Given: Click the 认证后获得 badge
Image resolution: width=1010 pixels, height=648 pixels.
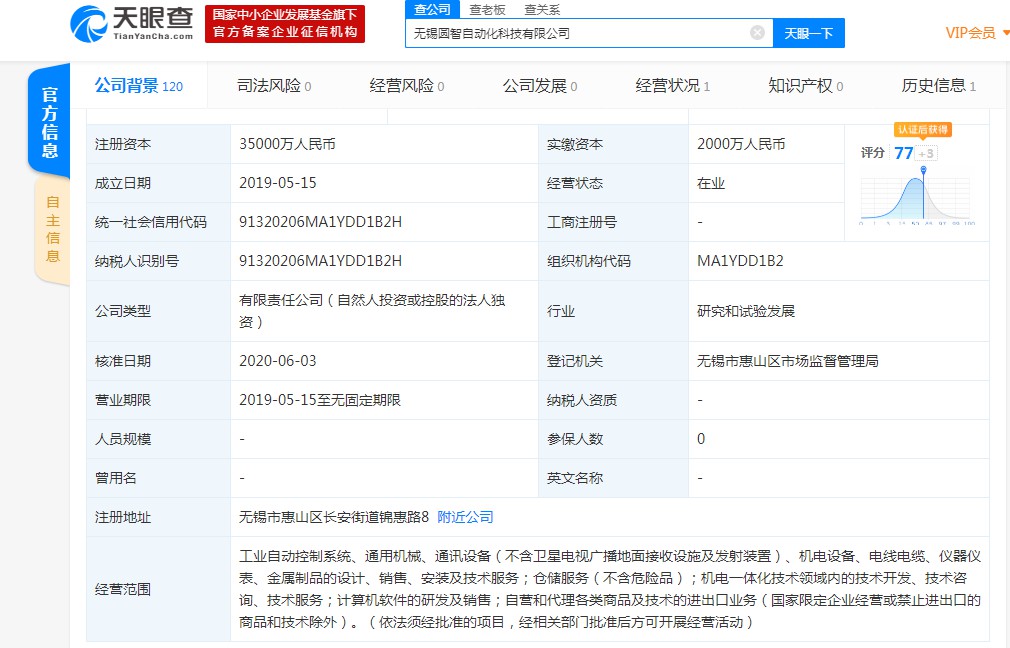Looking at the screenshot, I should (922, 129).
